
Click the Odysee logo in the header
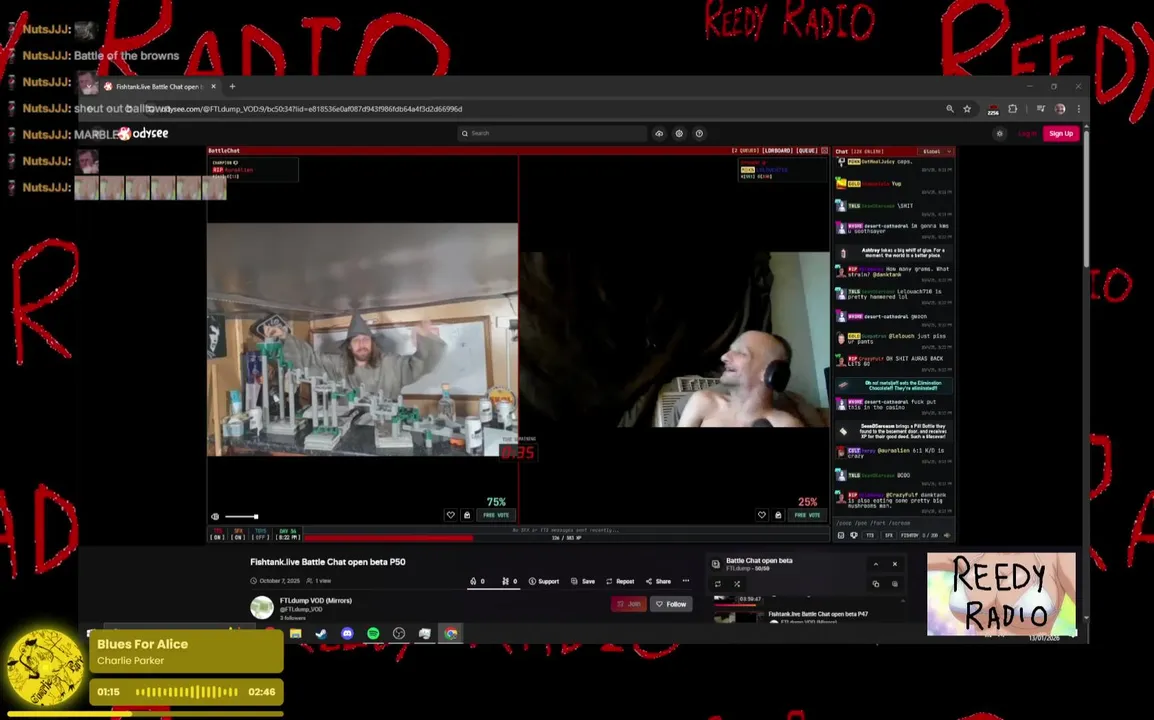point(144,133)
